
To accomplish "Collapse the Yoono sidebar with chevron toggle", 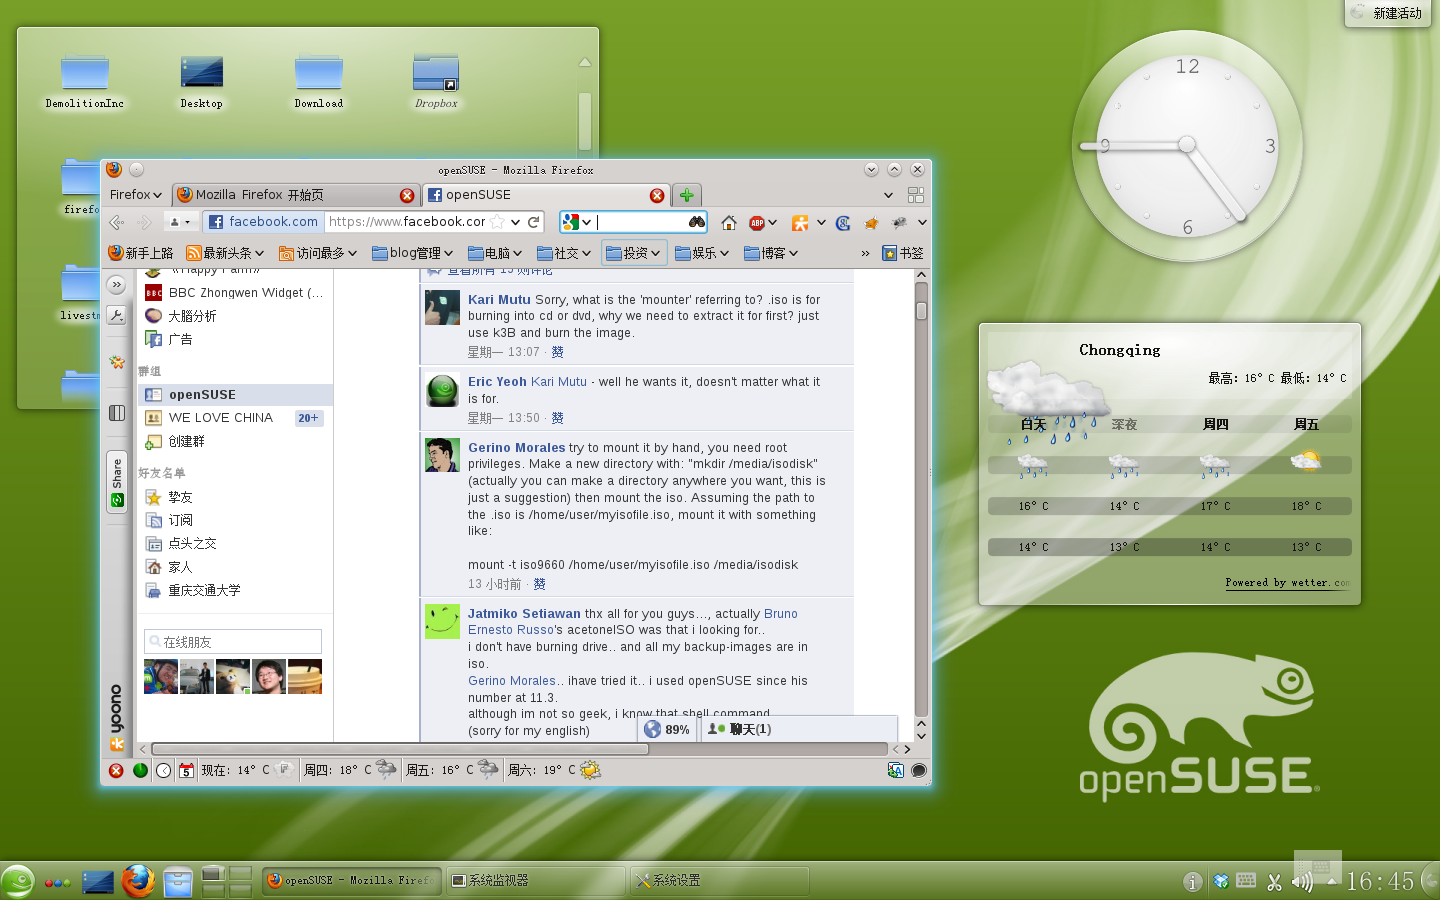I will pyautogui.click(x=116, y=285).
